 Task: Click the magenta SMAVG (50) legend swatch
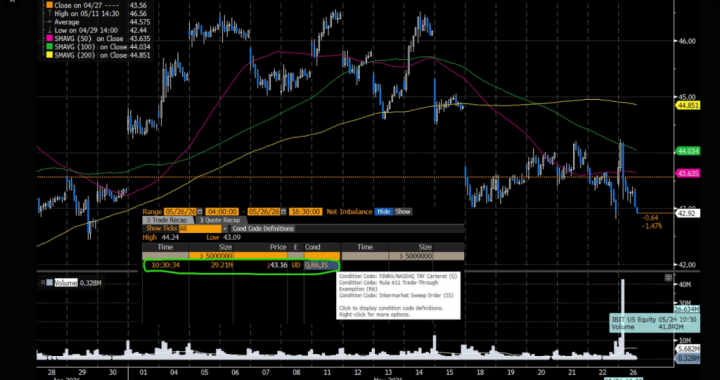coord(50,39)
